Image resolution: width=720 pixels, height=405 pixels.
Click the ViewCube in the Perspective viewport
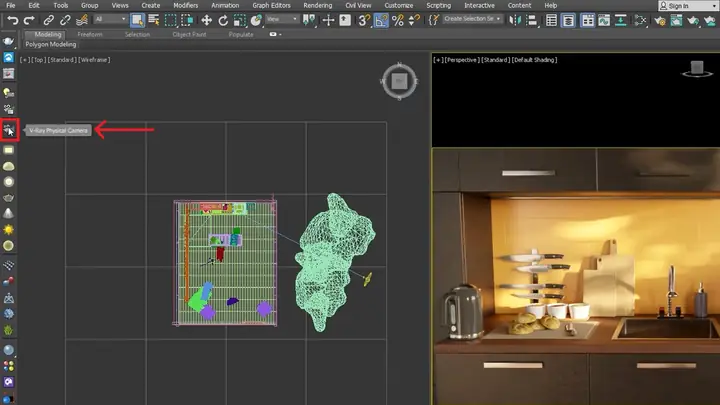[x=697, y=68]
